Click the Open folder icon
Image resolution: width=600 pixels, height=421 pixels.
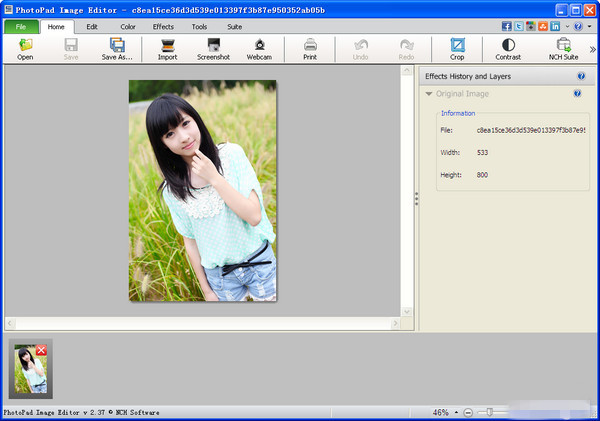25,46
